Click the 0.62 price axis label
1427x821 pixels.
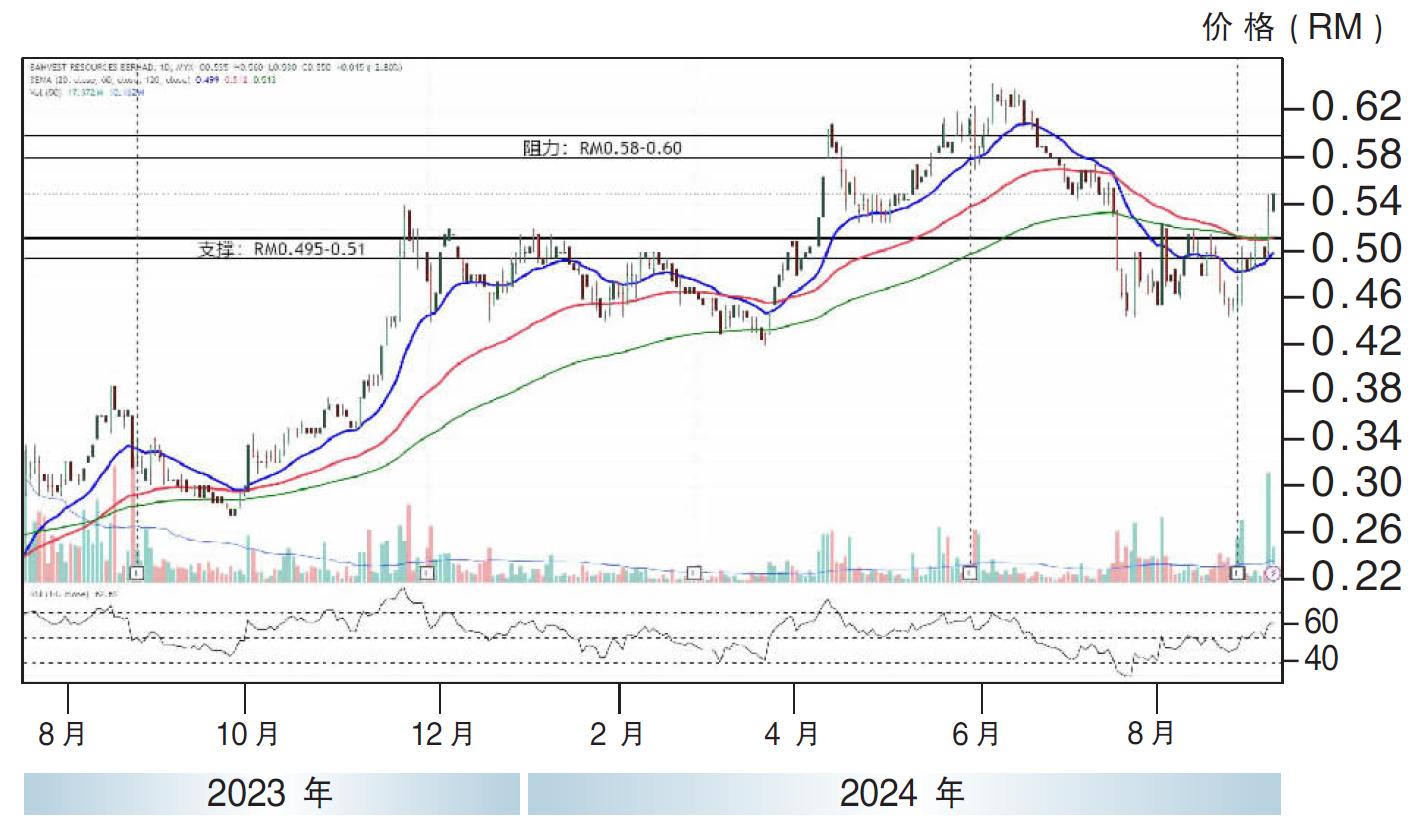pyautogui.click(x=1355, y=106)
